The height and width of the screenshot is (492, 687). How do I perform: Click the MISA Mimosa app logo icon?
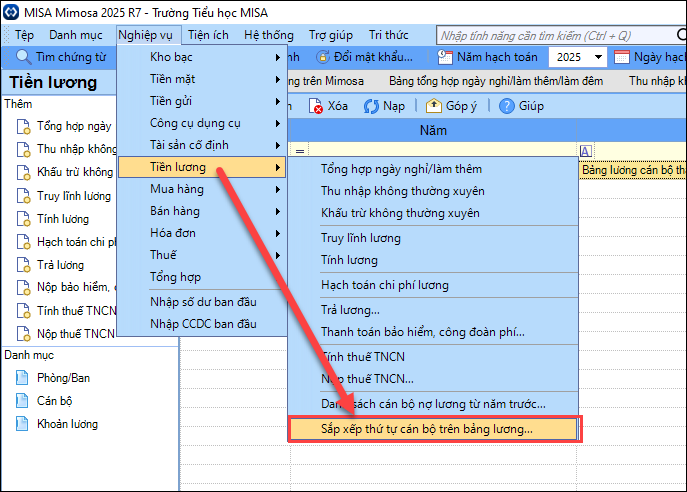pos(11,12)
